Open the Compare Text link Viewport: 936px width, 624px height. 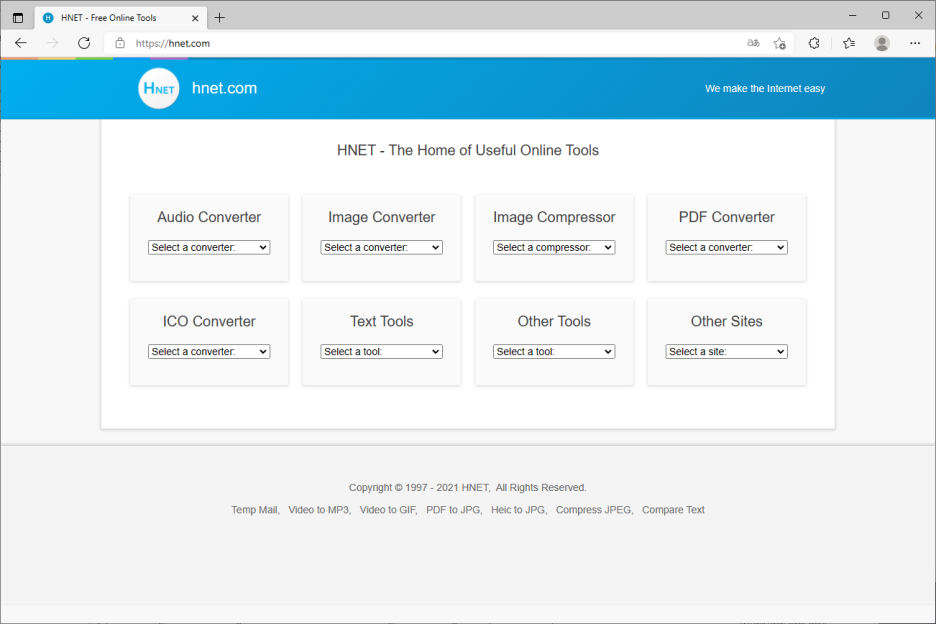(673, 510)
